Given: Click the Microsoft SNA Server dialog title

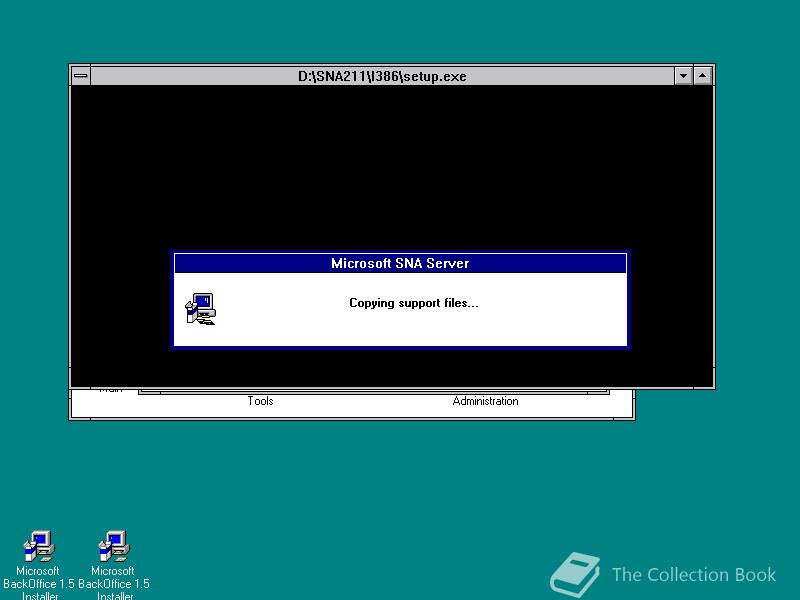Looking at the screenshot, I should [x=400, y=263].
